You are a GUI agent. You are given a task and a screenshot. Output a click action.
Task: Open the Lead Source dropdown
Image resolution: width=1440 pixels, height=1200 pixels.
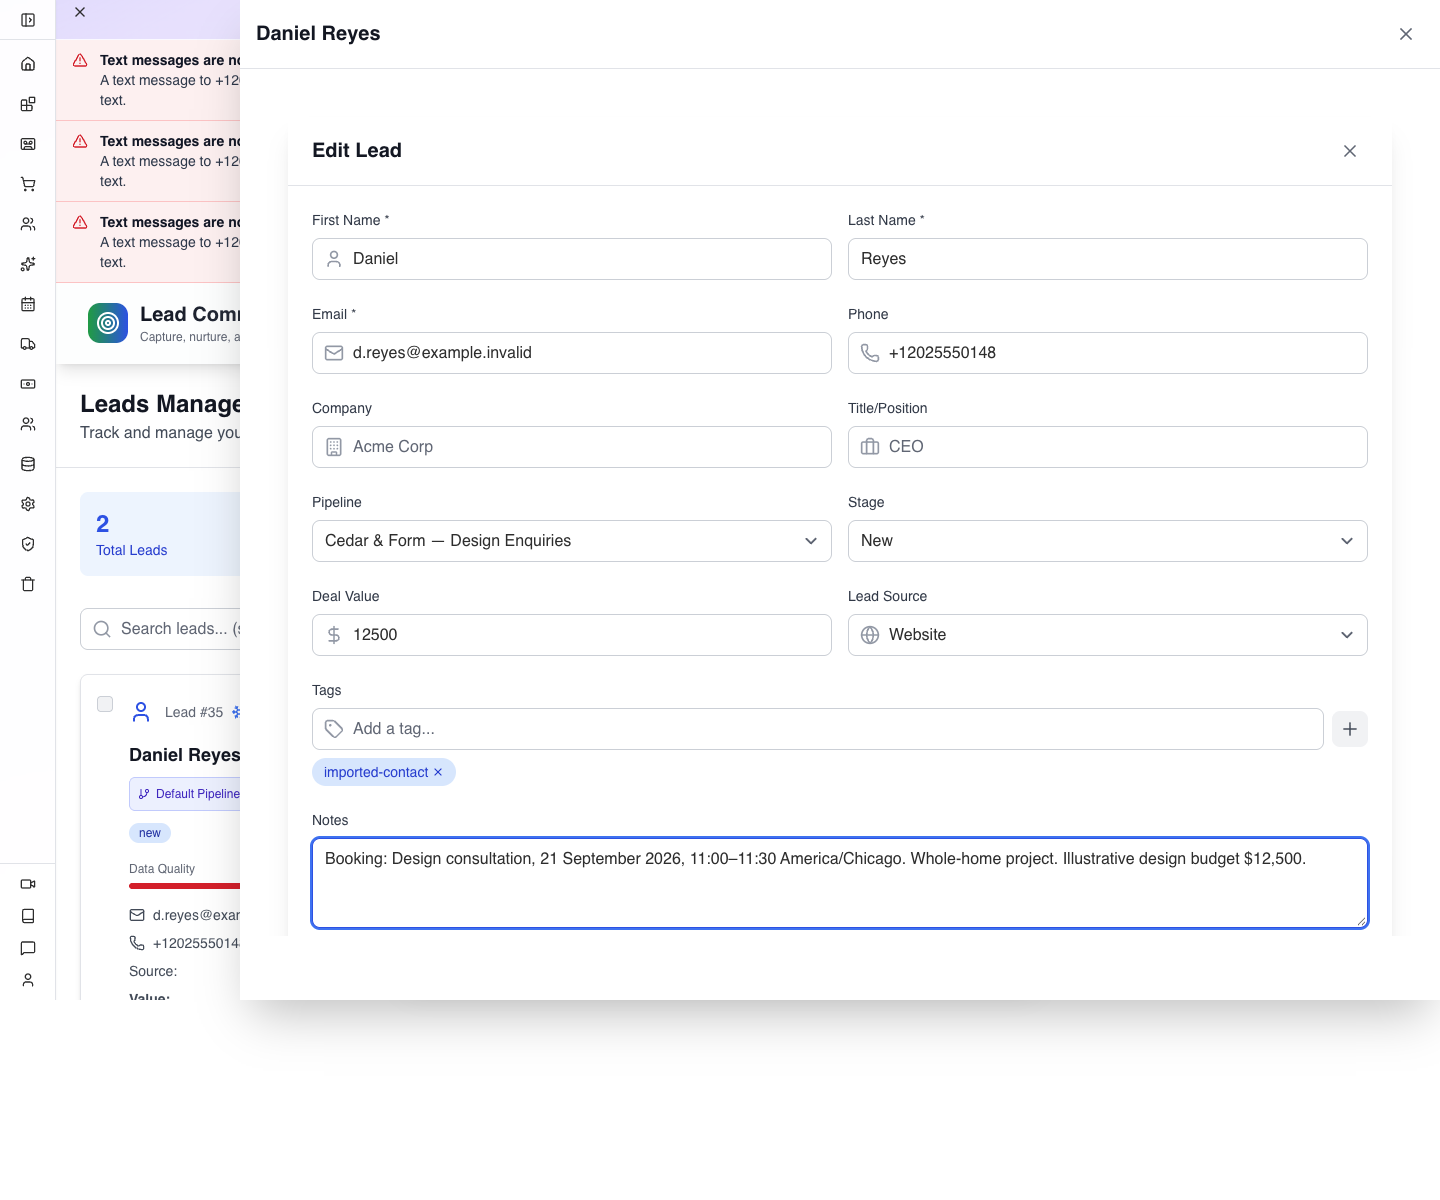[1108, 635]
